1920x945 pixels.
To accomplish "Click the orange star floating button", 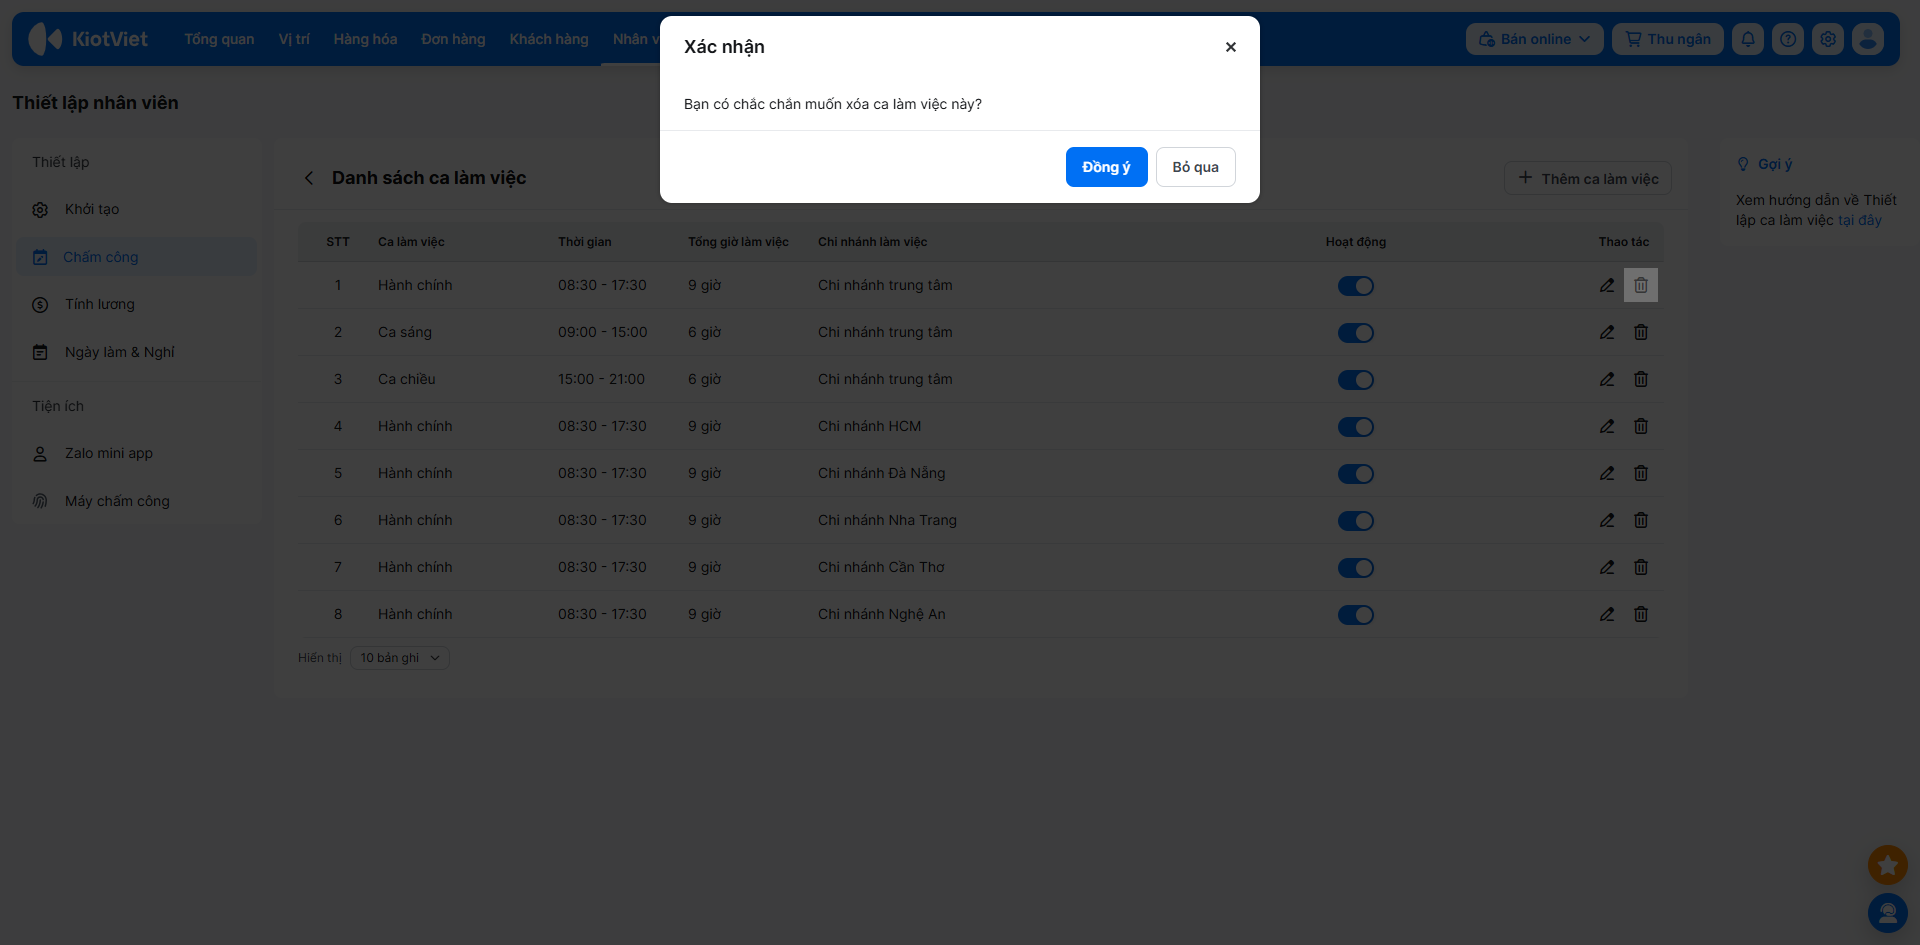I will 1888,865.
